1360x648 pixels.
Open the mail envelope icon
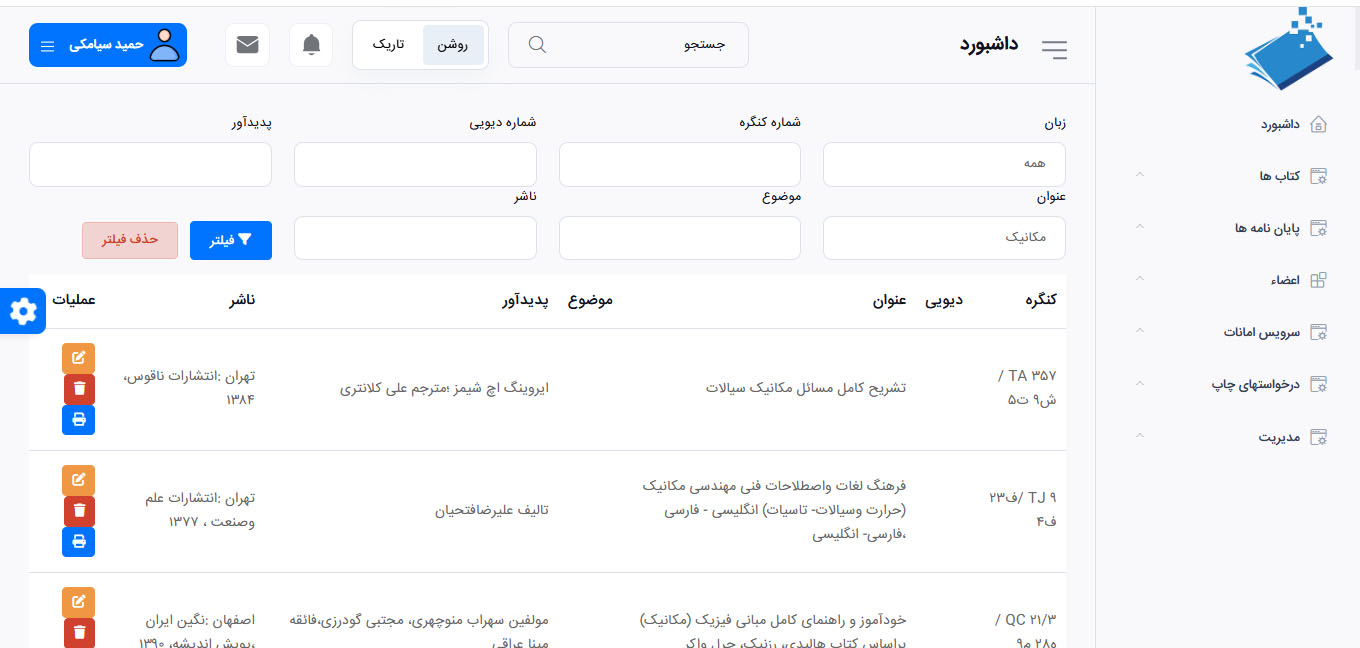247,45
